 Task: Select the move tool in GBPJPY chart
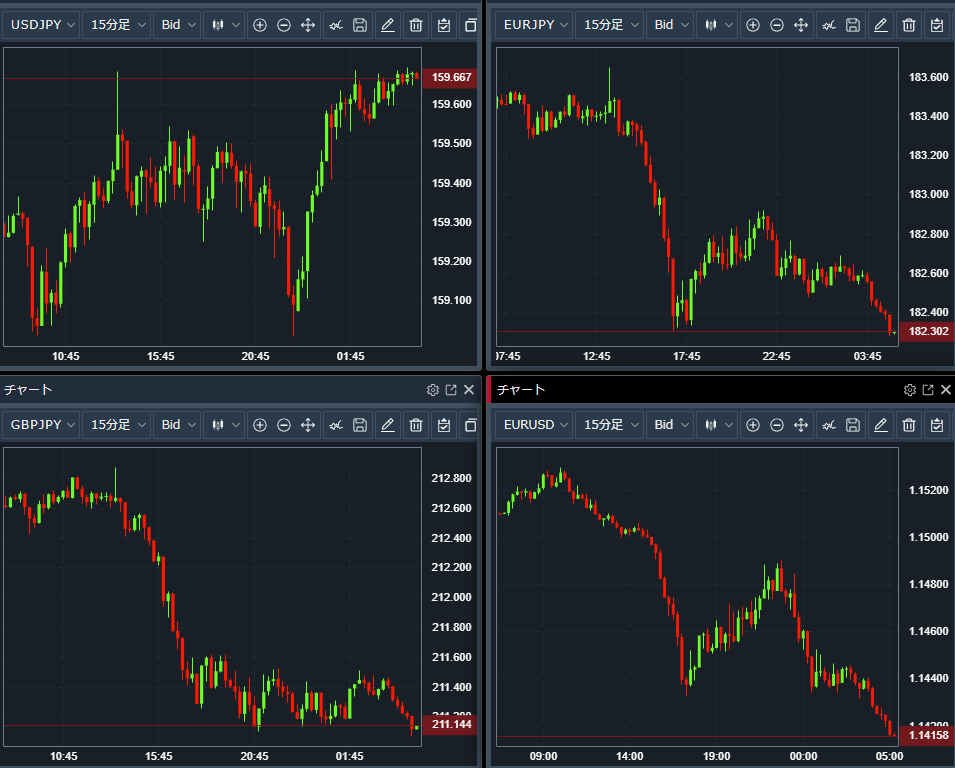308,425
